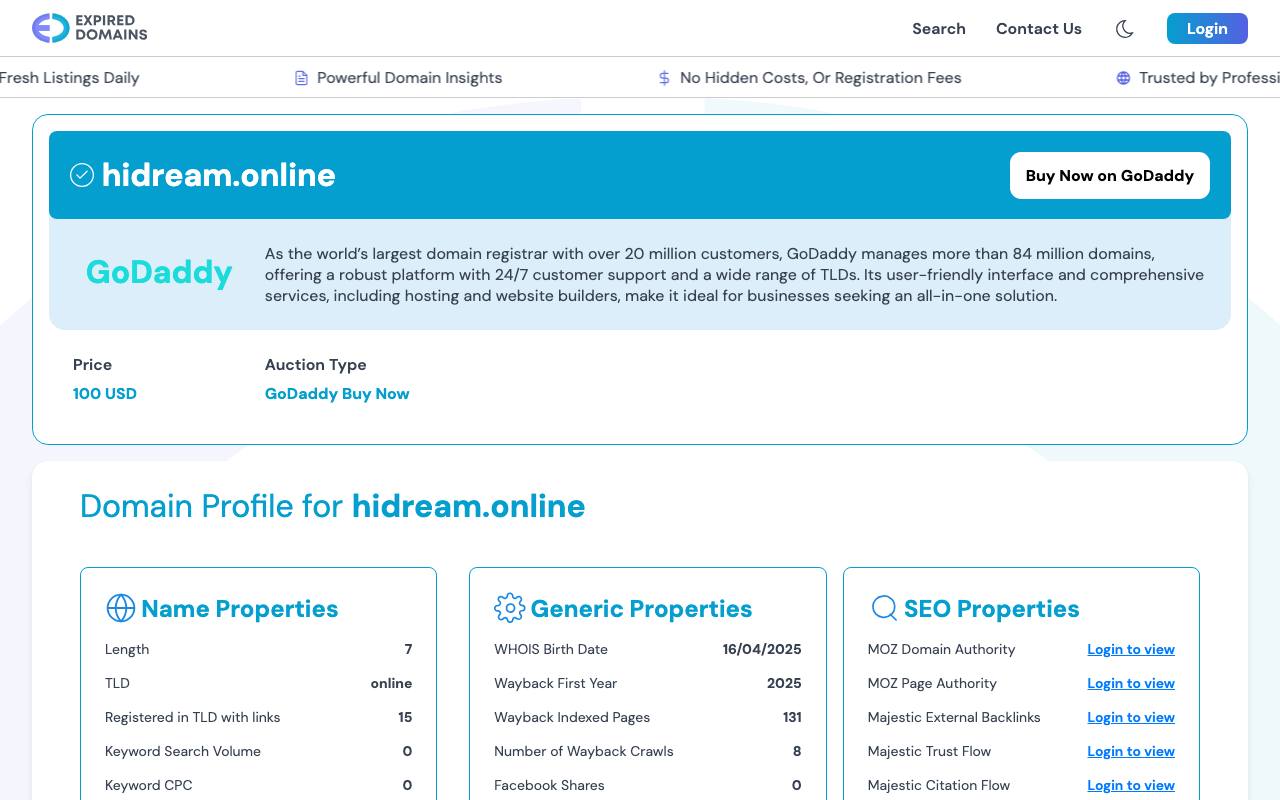Open the Contact Us page
Screen dimensions: 1280x800
tap(1039, 29)
